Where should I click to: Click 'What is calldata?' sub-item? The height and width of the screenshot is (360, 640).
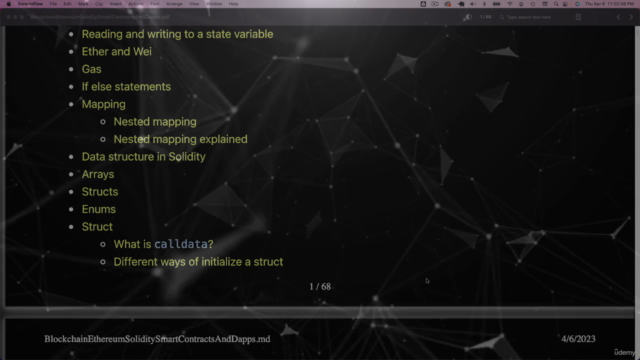coord(163,244)
